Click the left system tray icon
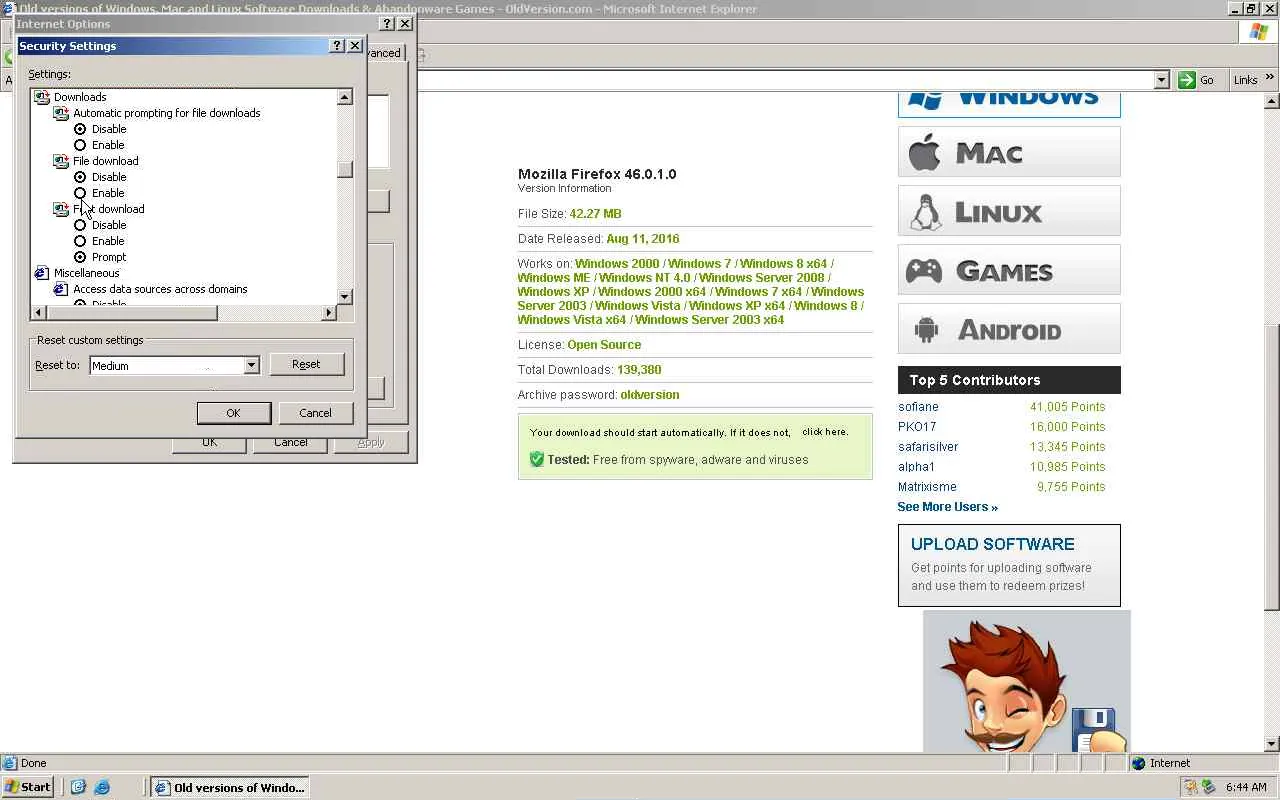This screenshot has width=1280, height=800. click(x=1192, y=787)
